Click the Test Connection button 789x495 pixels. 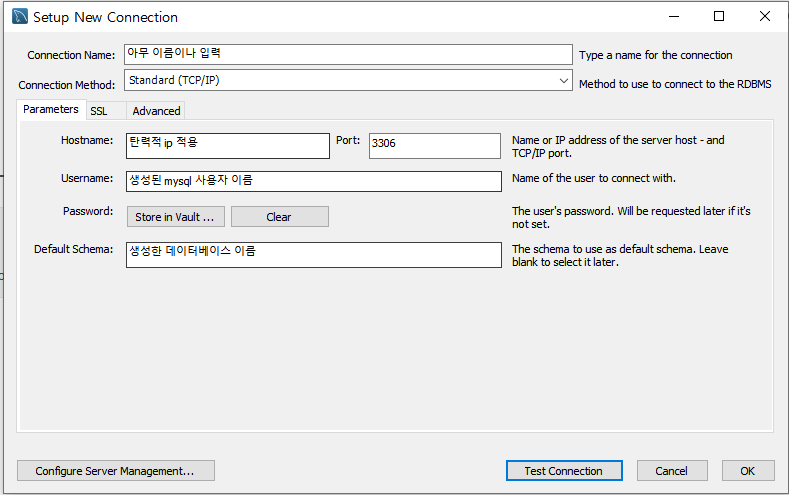pos(564,471)
